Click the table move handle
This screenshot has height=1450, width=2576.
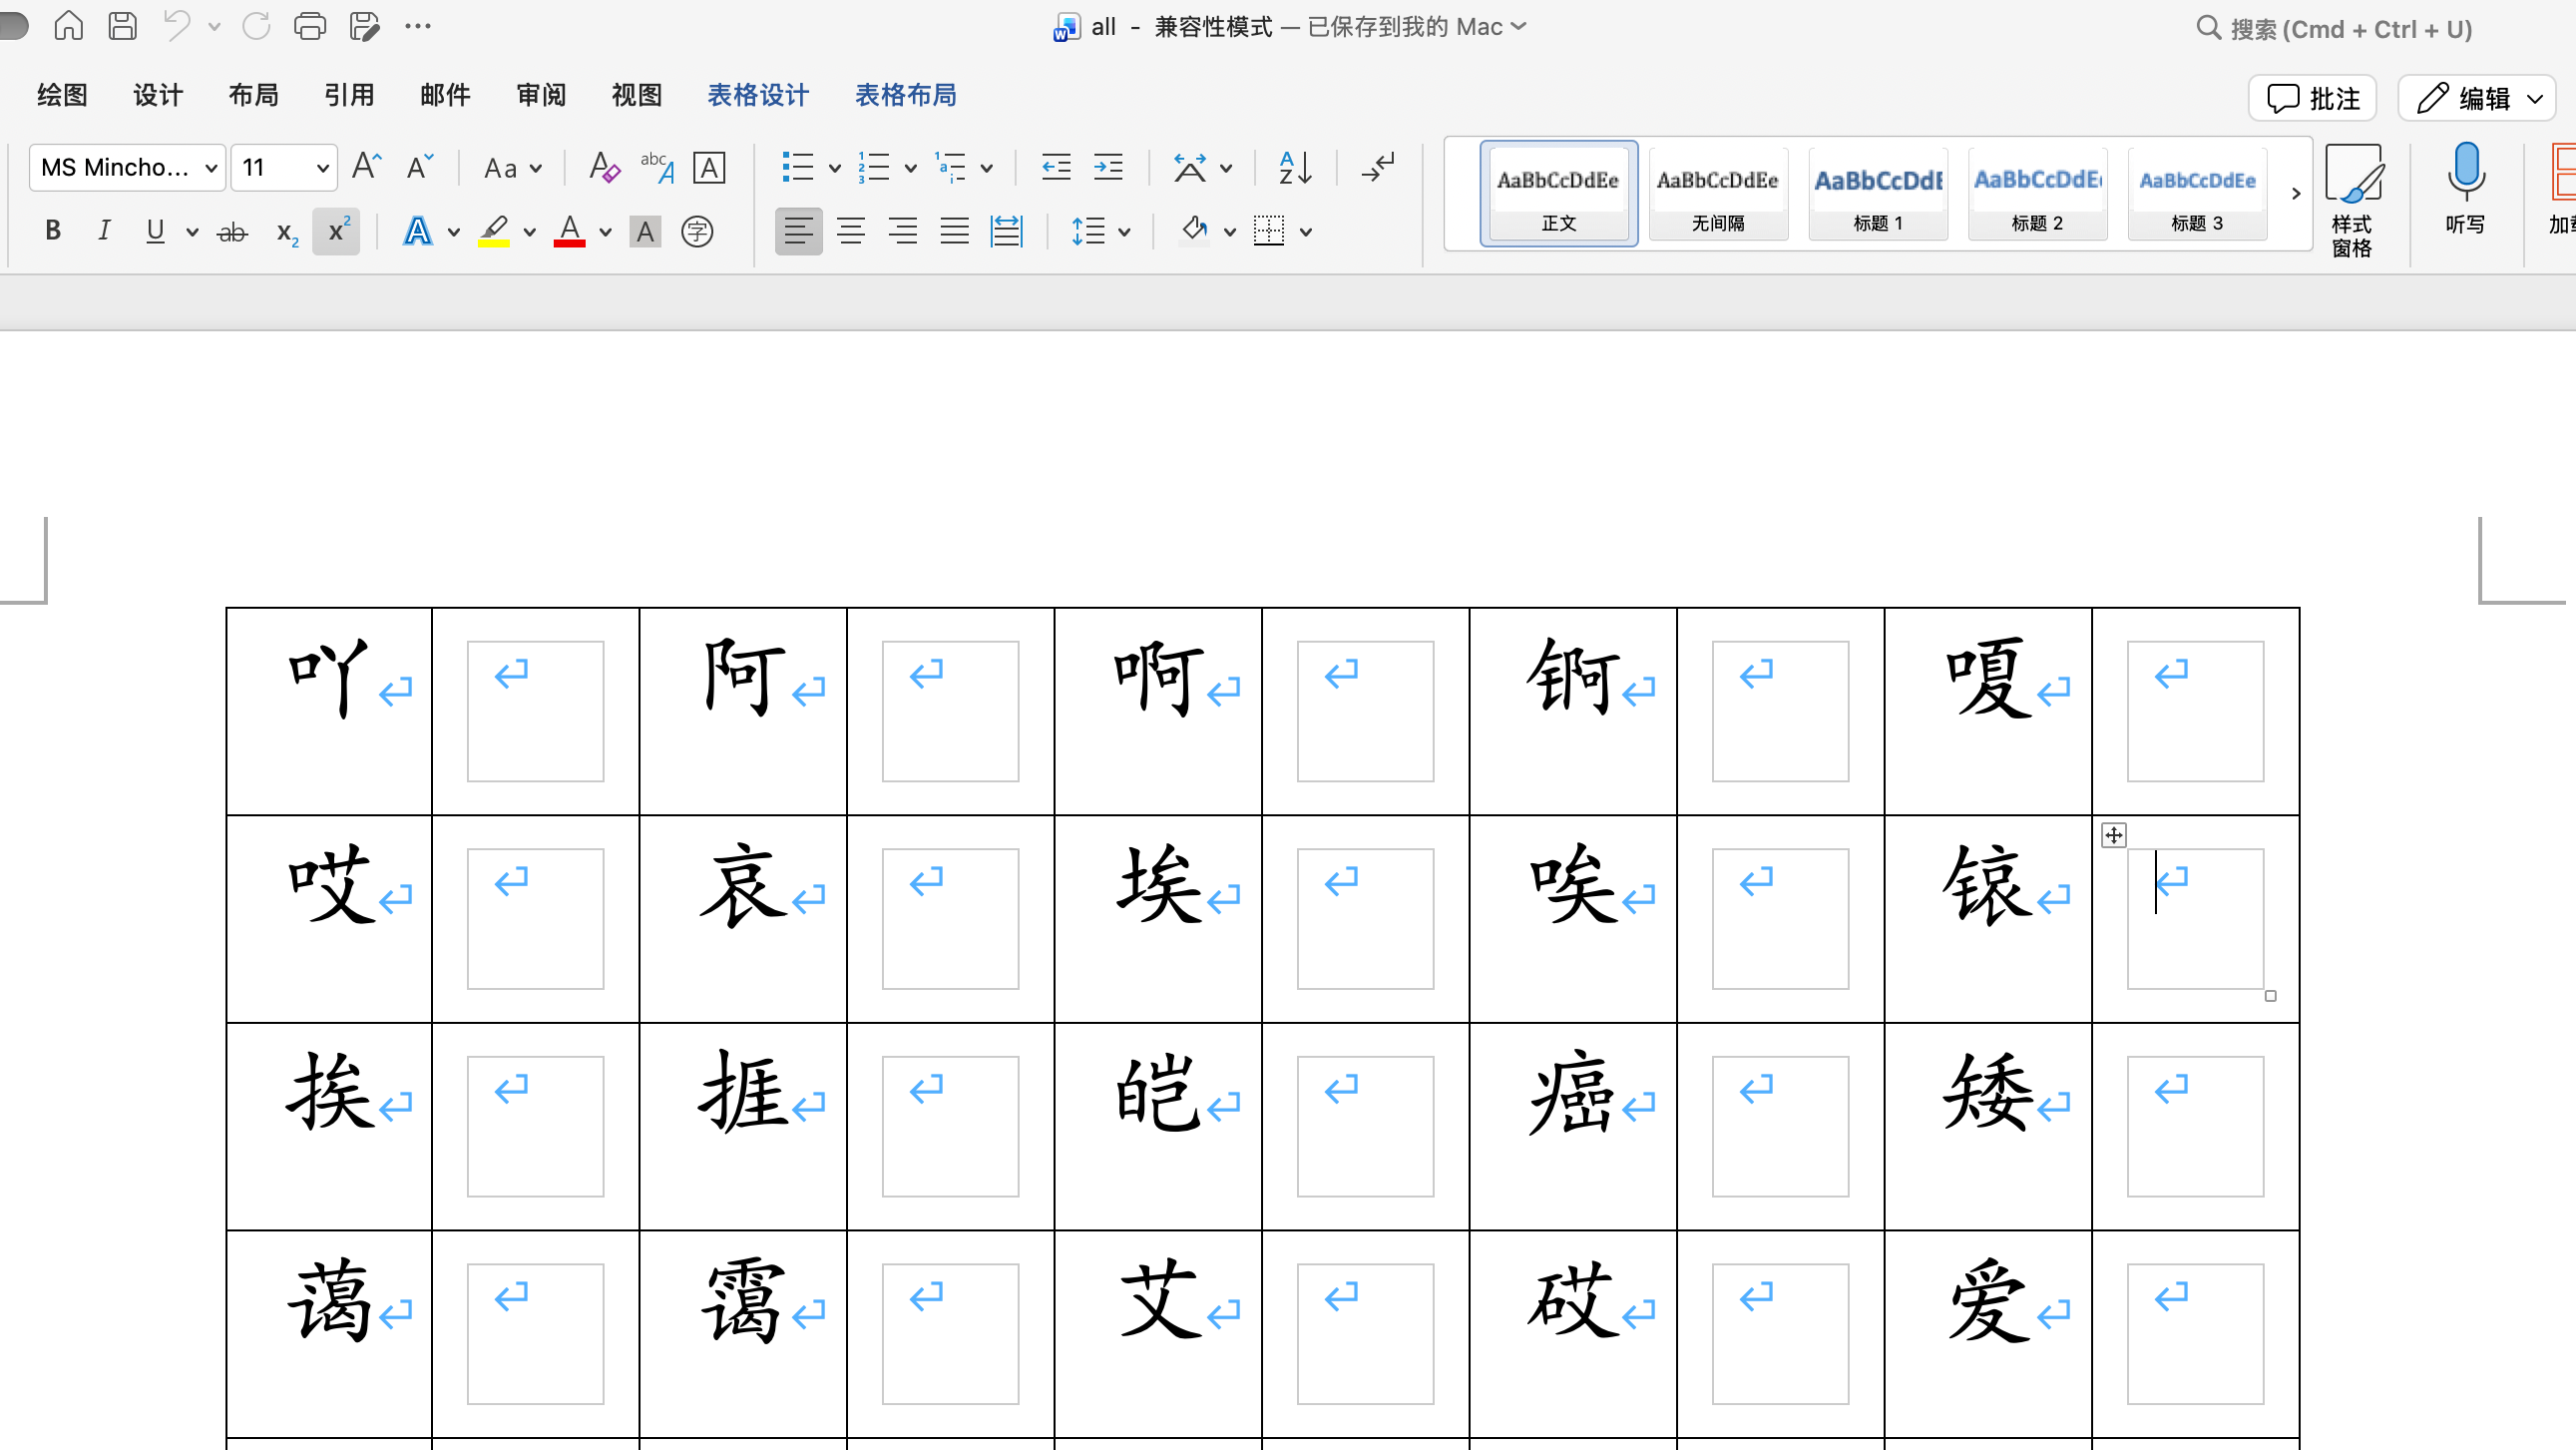click(x=2113, y=835)
